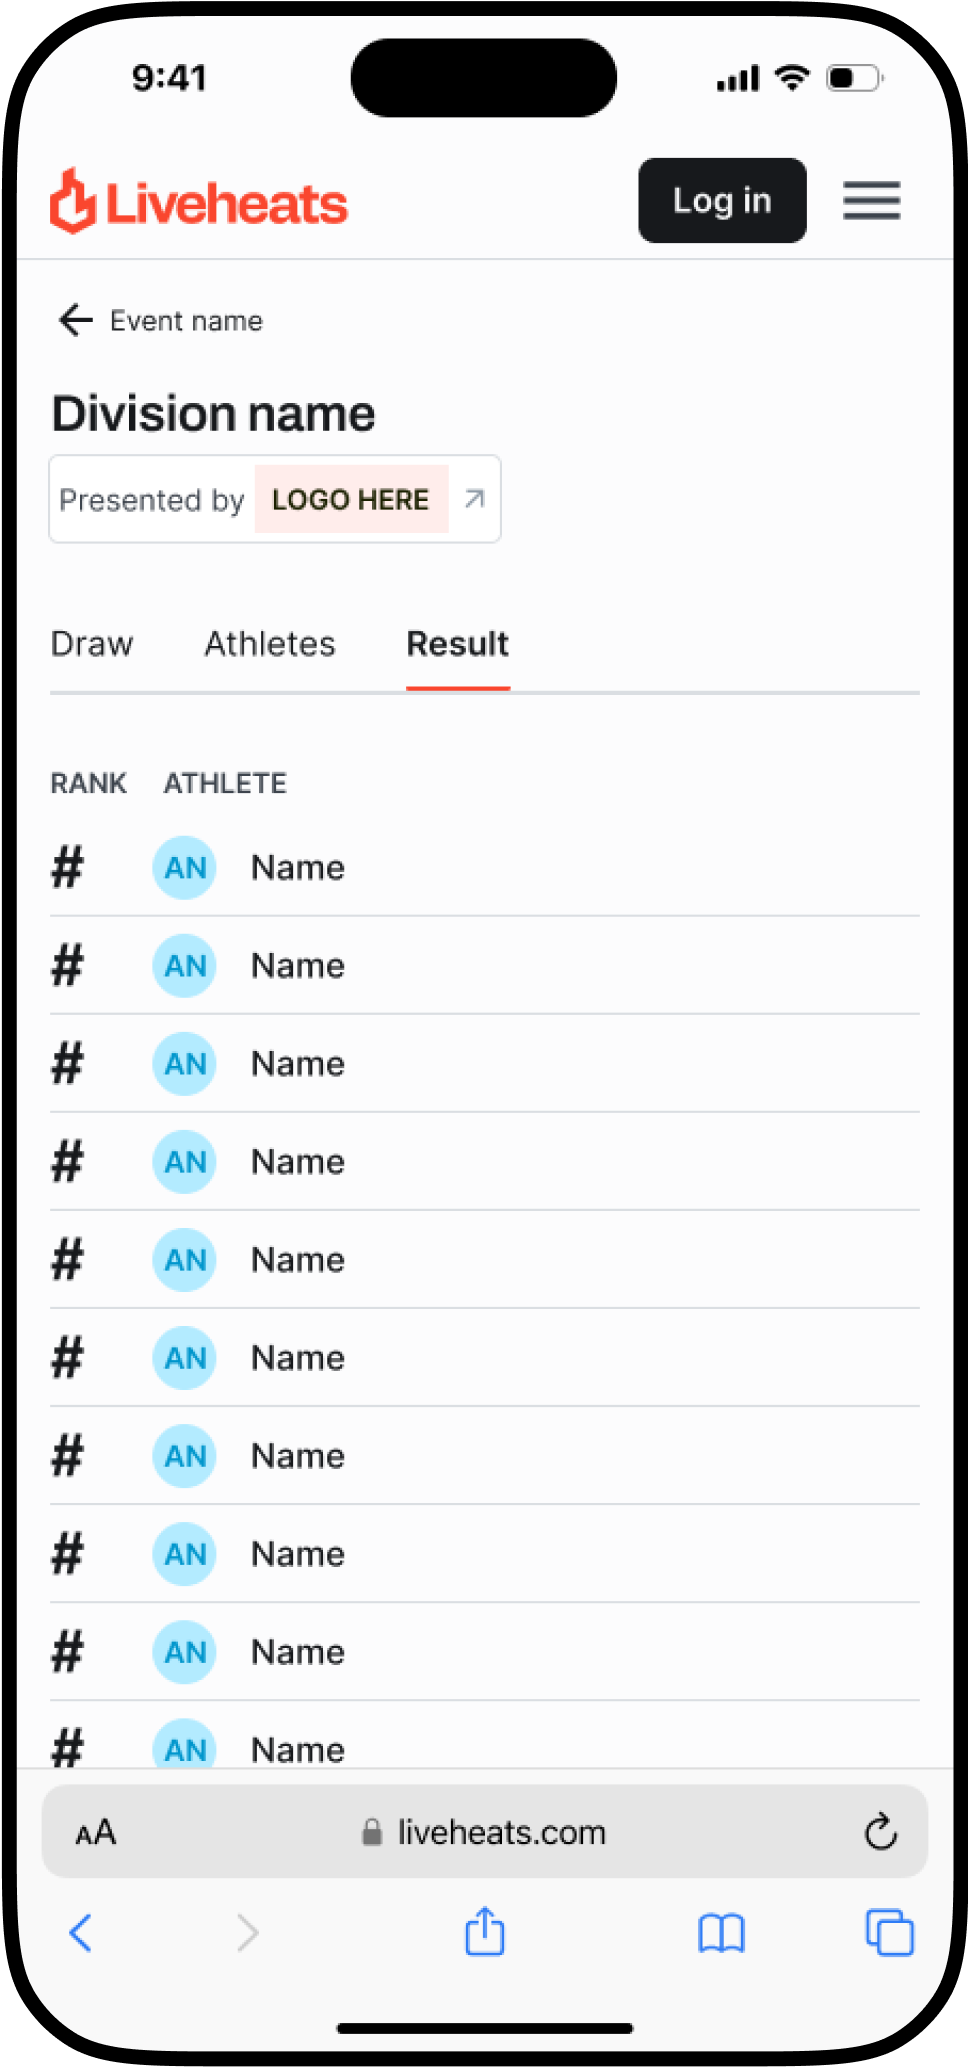968x2069 pixels.
Task: Tap the Safari reload icon
Action: [880, 1832]
